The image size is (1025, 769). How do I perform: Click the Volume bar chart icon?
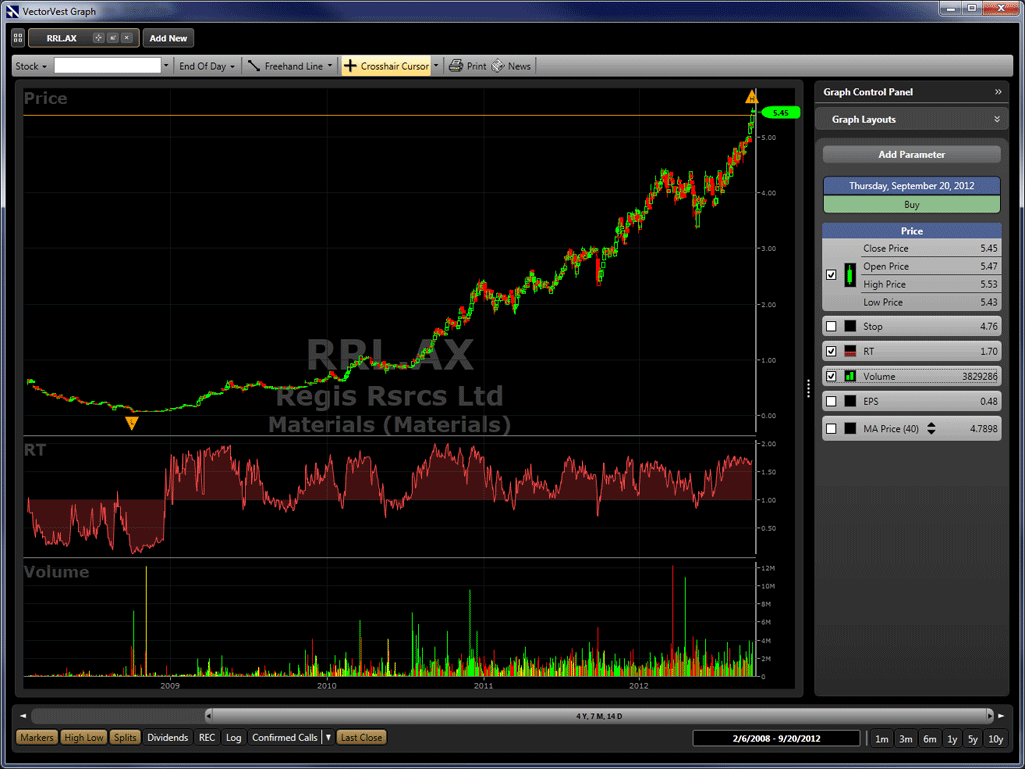click(850, 377)
